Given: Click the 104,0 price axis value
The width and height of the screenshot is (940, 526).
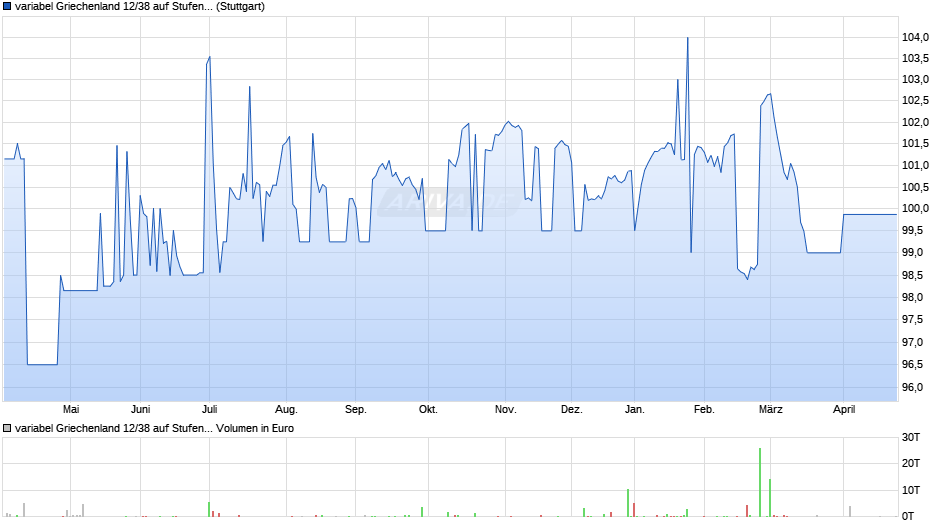Looking at the screenshot, I should pyautogui.click(x=915, y=38).
